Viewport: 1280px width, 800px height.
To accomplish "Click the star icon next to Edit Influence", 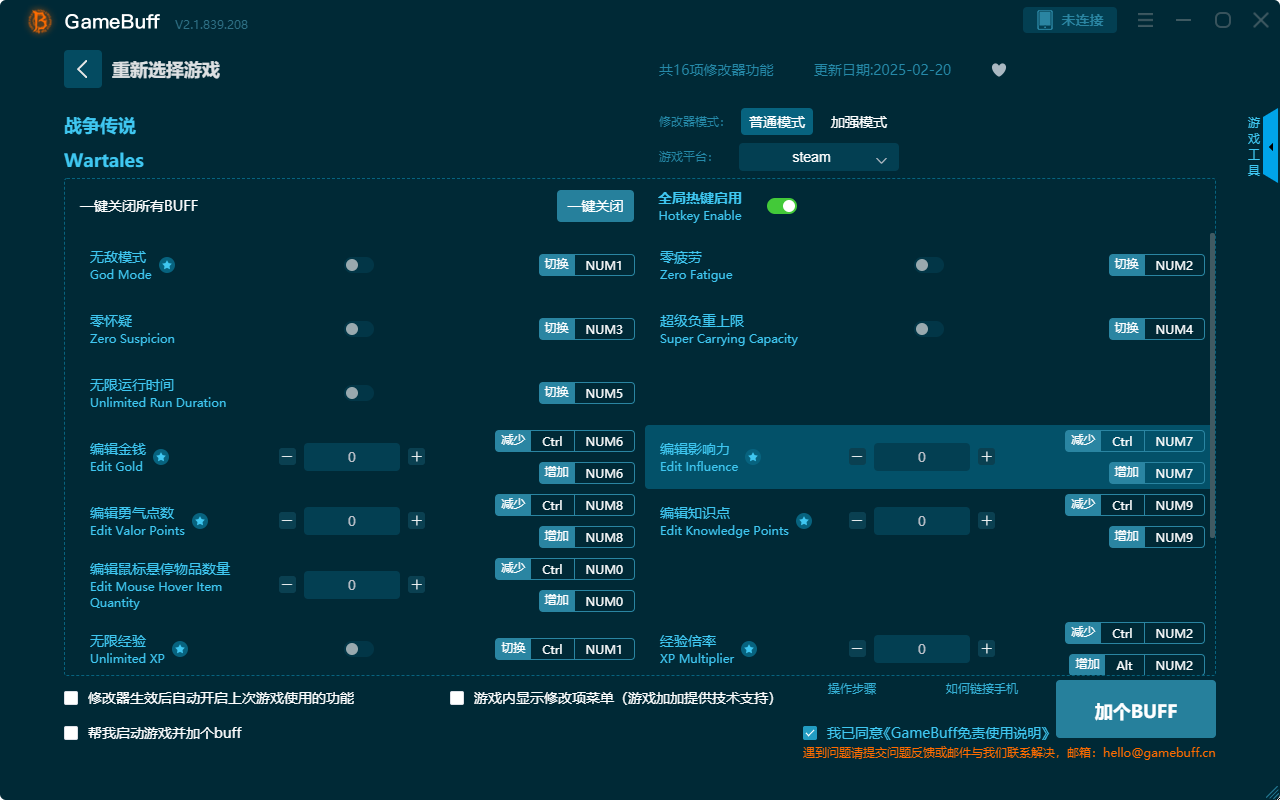I will (x=751, y=457).
